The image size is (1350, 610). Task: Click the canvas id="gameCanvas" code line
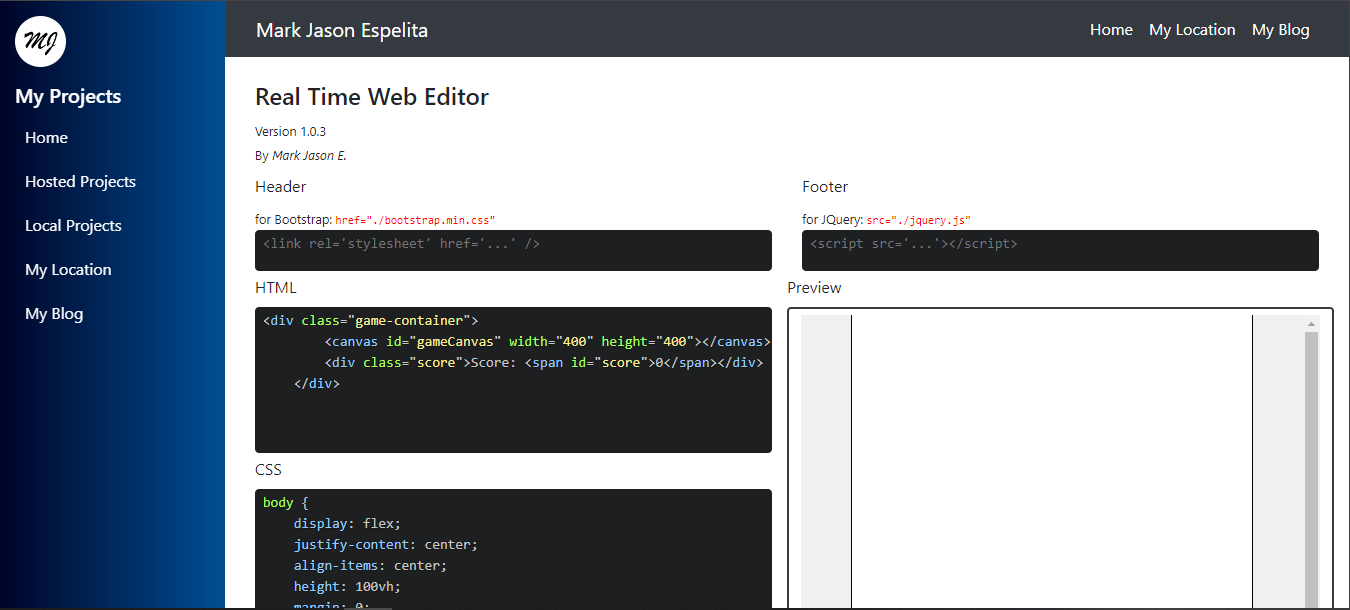[547, 342]
